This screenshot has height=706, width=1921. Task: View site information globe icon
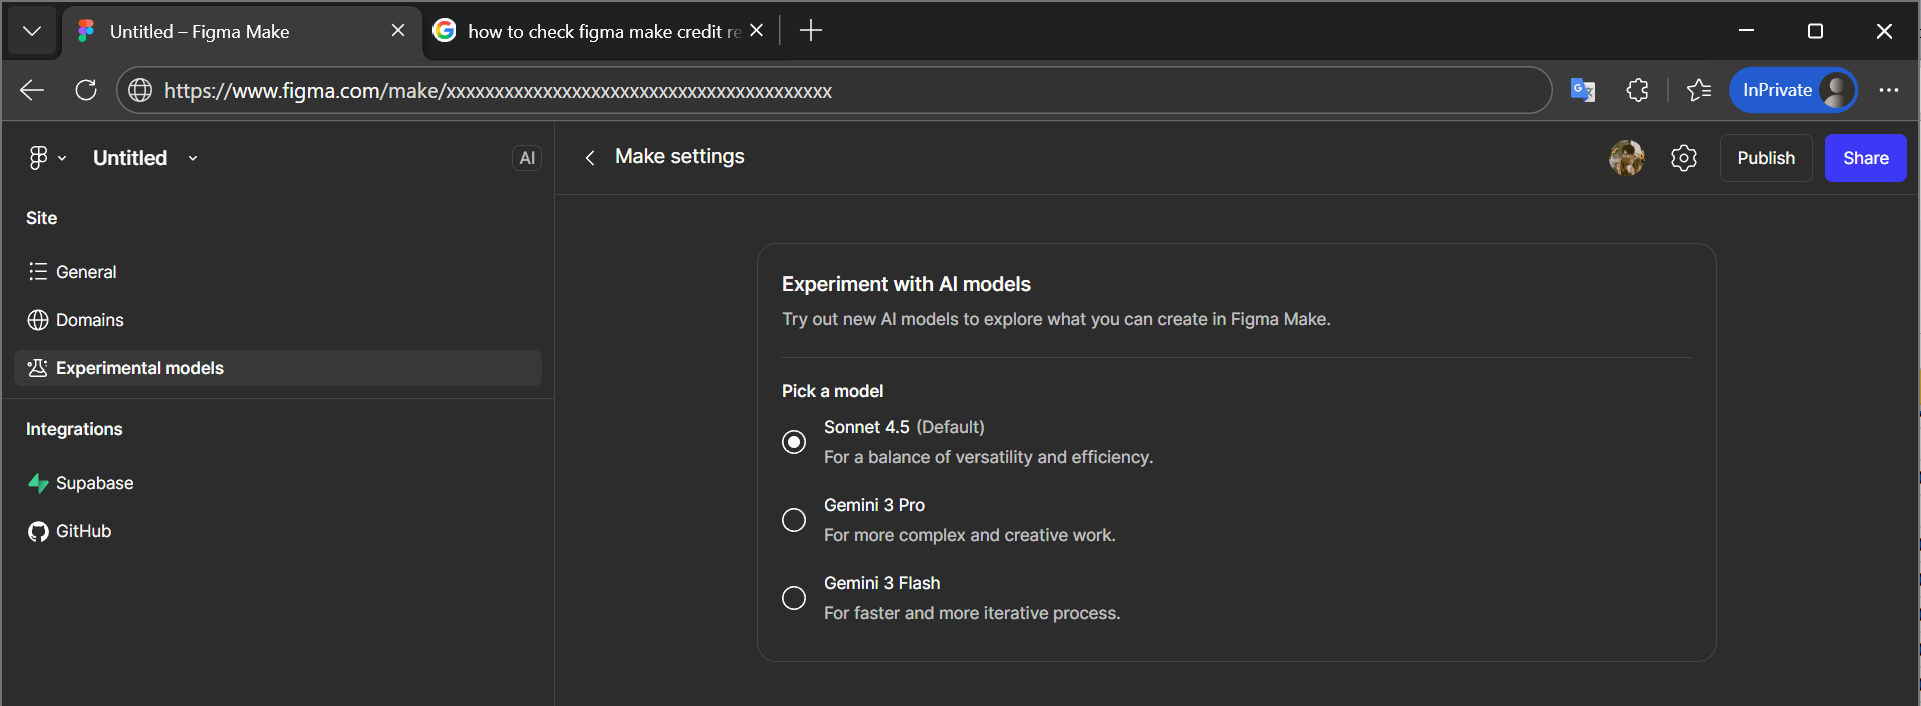pyautogui.click(x=140, y=90)
